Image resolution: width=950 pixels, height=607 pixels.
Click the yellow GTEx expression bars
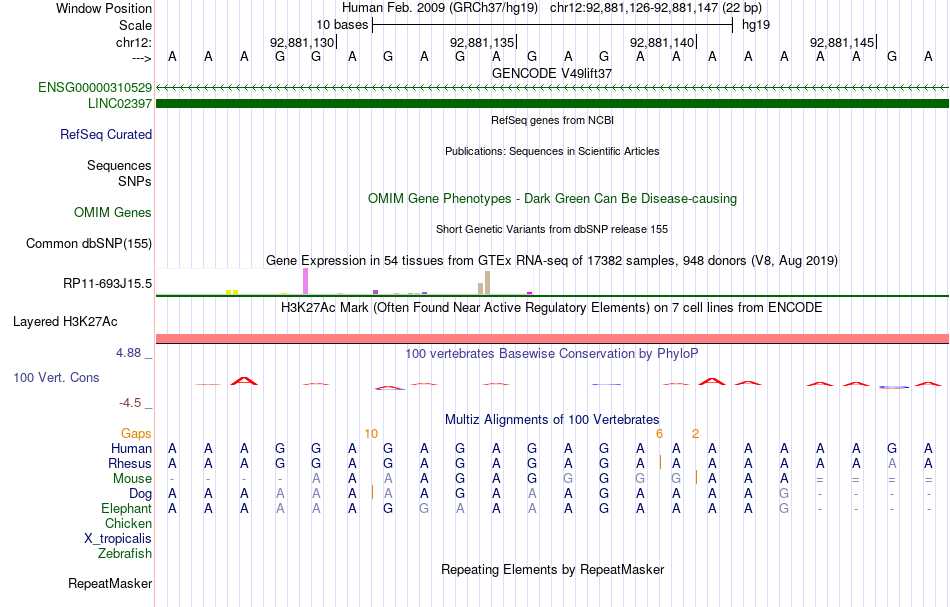click(232, 292)
